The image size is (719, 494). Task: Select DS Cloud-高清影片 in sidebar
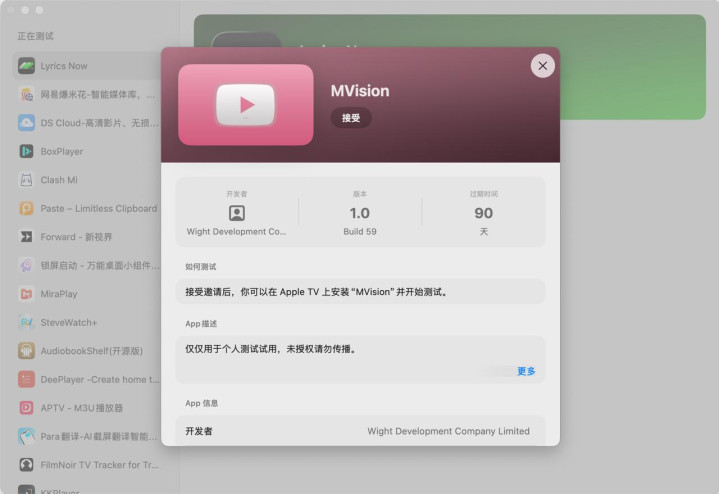click(87, 122)
